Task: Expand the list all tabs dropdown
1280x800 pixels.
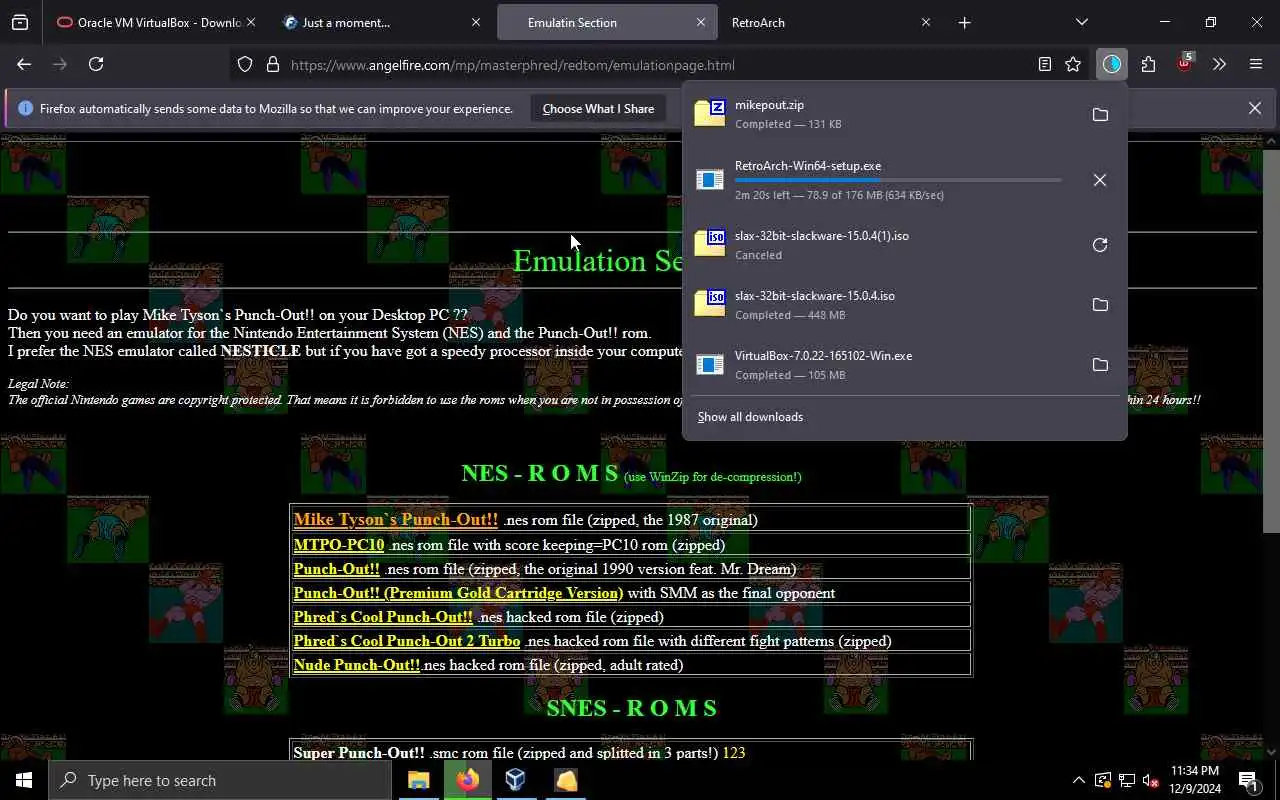Action: click(1081, 22)
